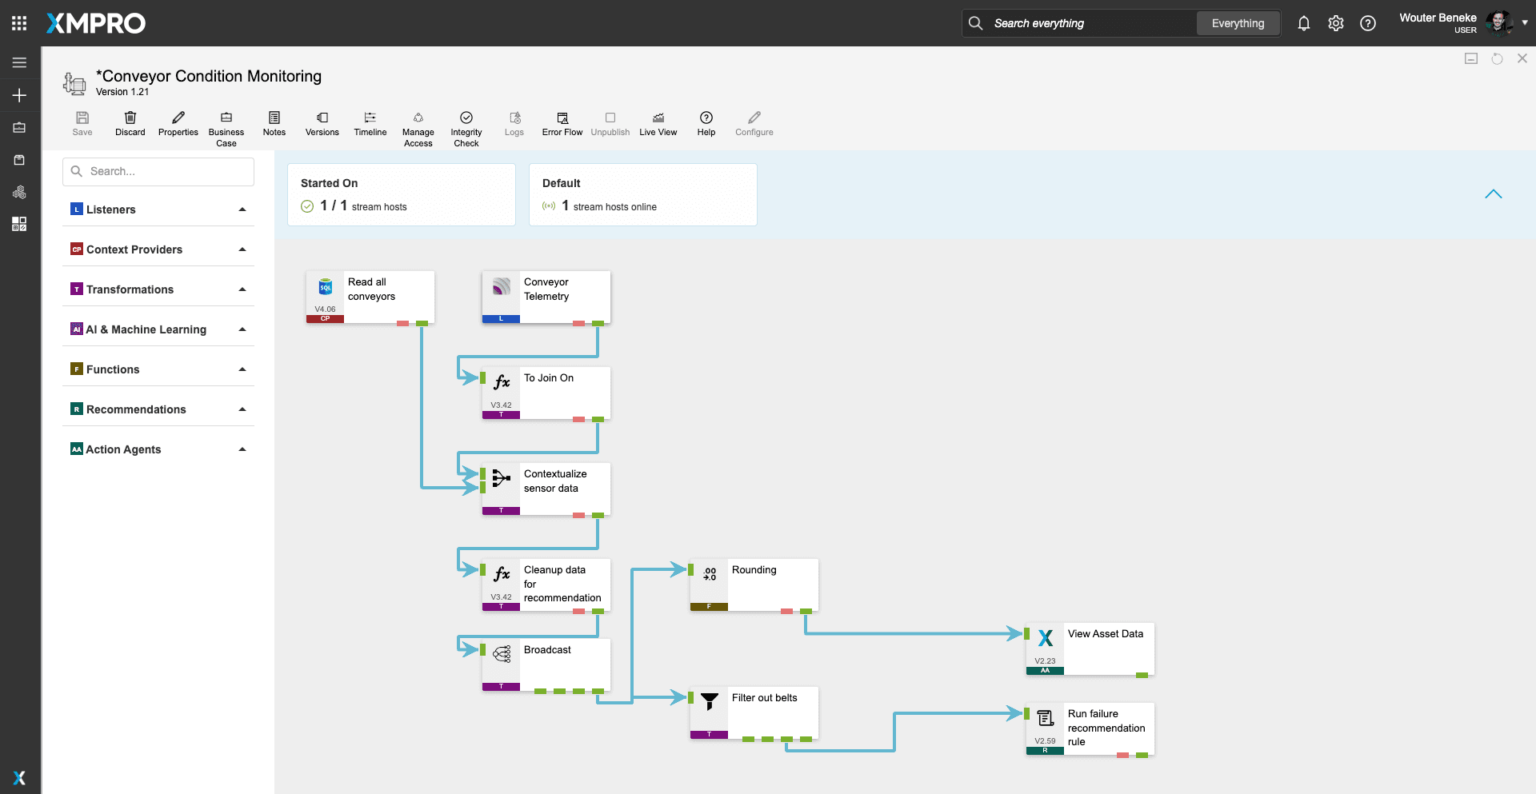Open the Business Case icon
Image resolution: width=1536 pixels, height=794 pixels.
click(226, 118)
